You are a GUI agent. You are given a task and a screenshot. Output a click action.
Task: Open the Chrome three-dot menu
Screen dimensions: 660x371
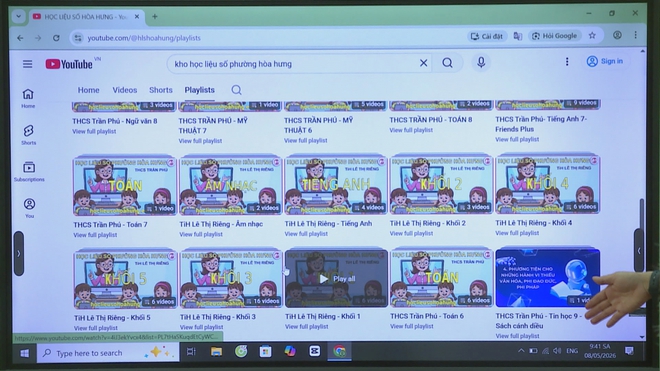(x=636, y=35)
